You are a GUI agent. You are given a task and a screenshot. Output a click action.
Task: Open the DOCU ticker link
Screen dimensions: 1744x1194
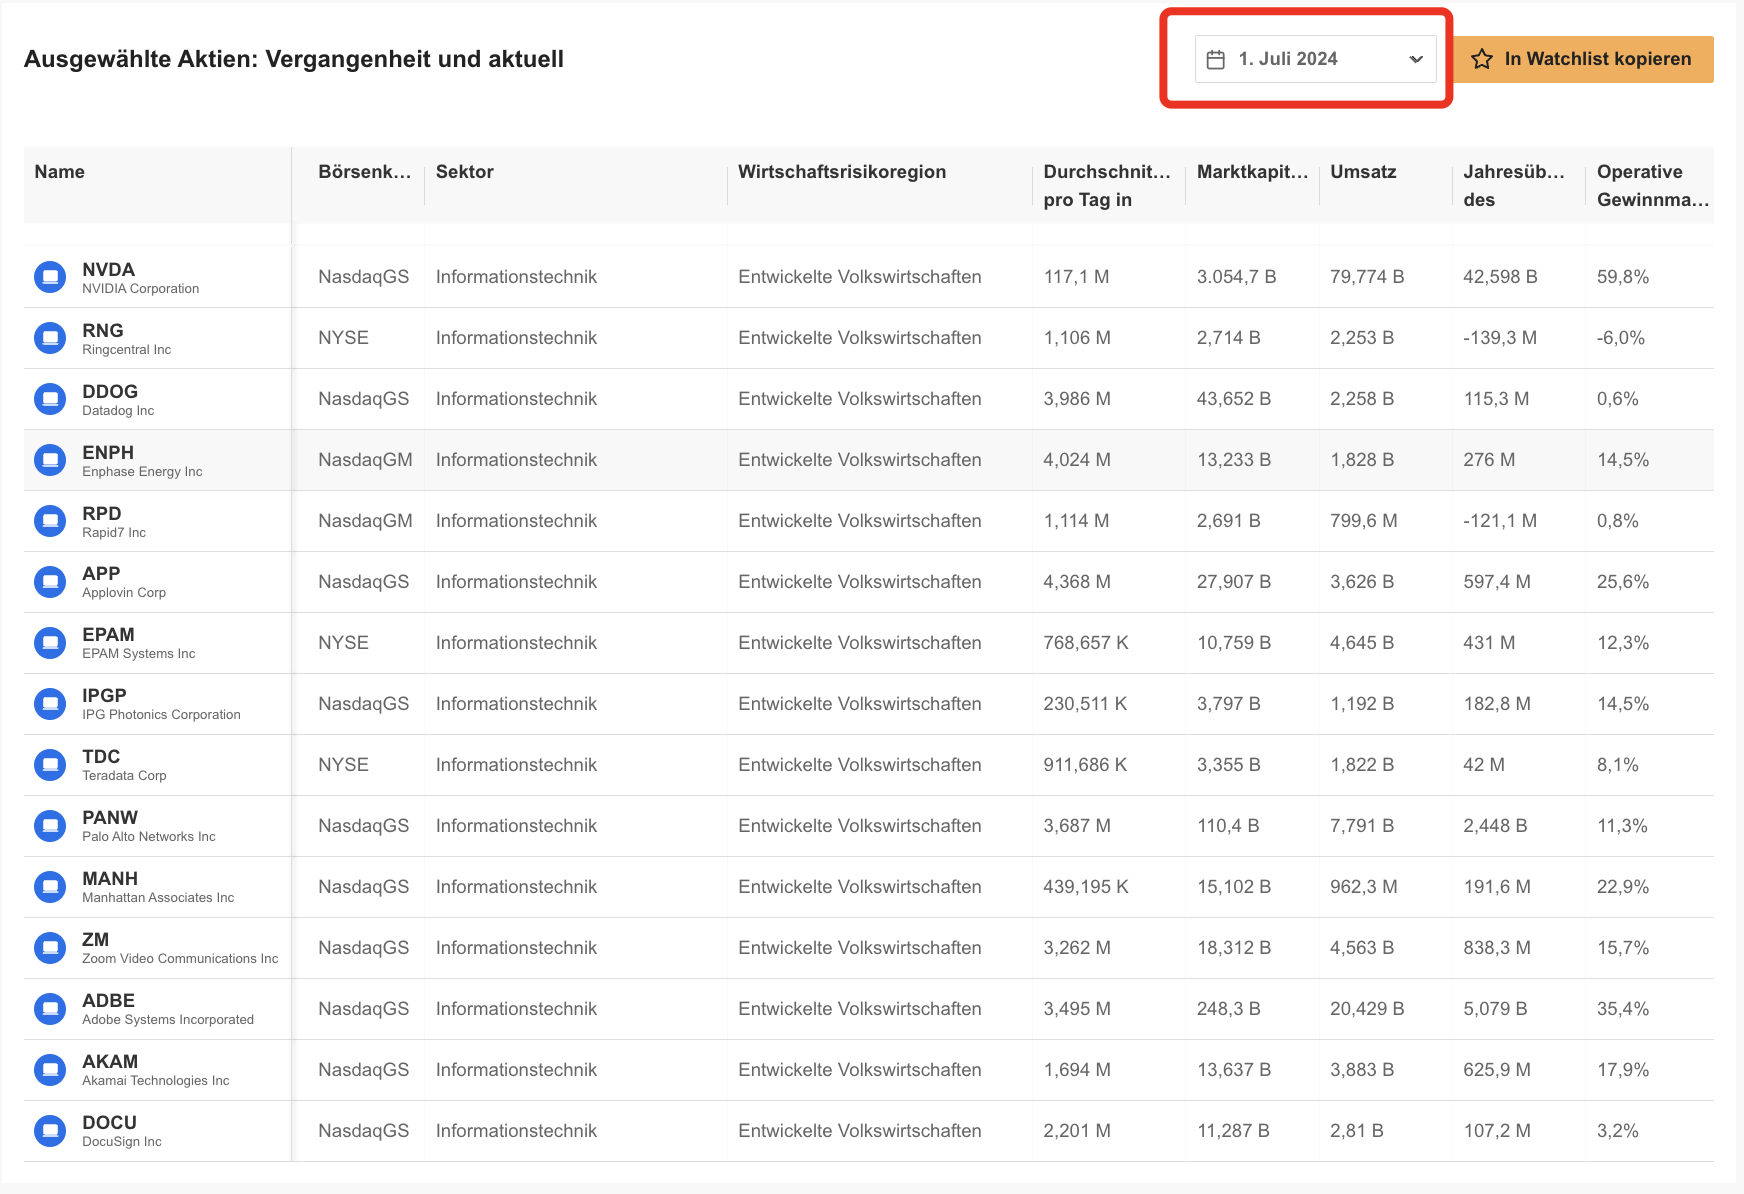pyautogui.click(x=109, y=1123)
